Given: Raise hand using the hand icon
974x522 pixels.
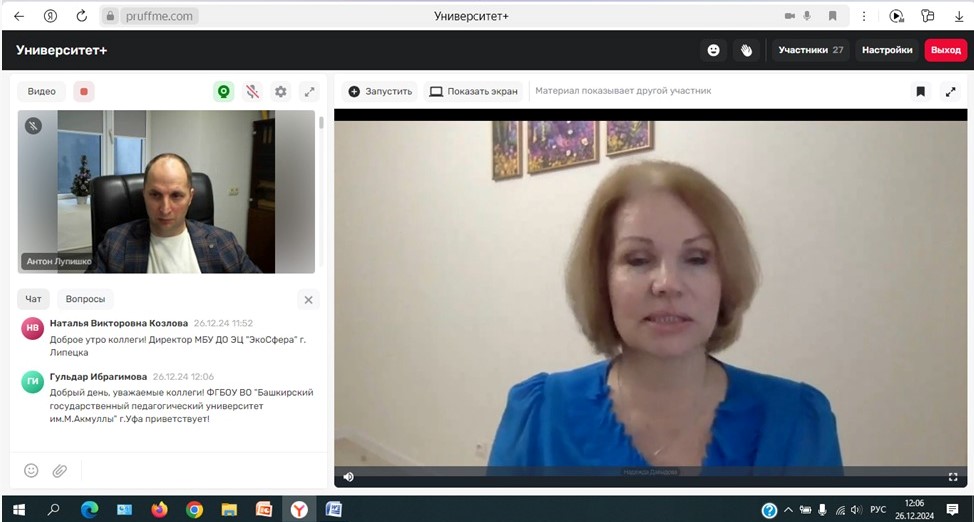Looking at the screenshot, I should (x=745, y=50).
